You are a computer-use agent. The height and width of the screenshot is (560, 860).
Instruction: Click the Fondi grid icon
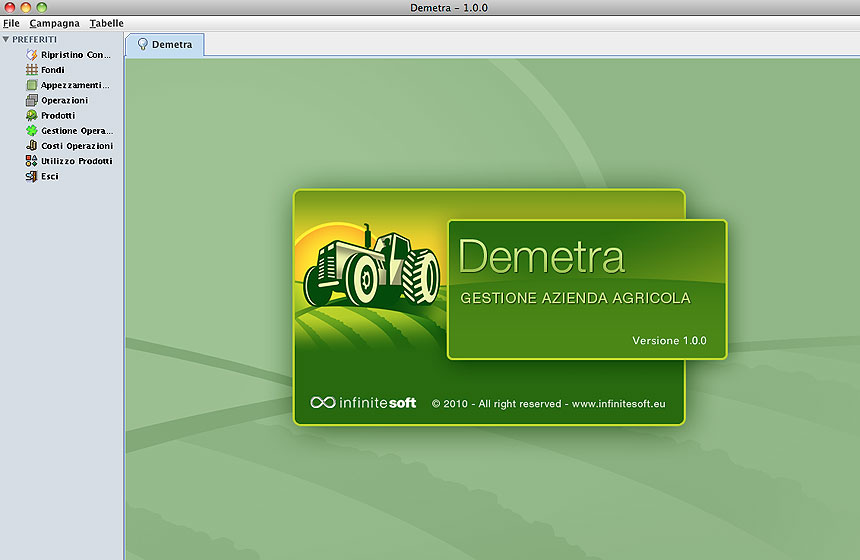tap(31, 70)
